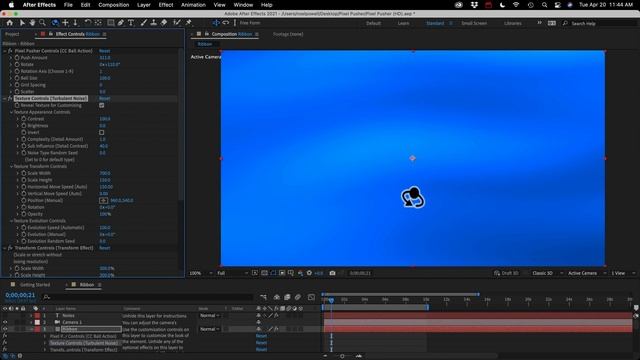Click the Position point picker crosshair button
The image size is (640, 360).
pos(104,200)
